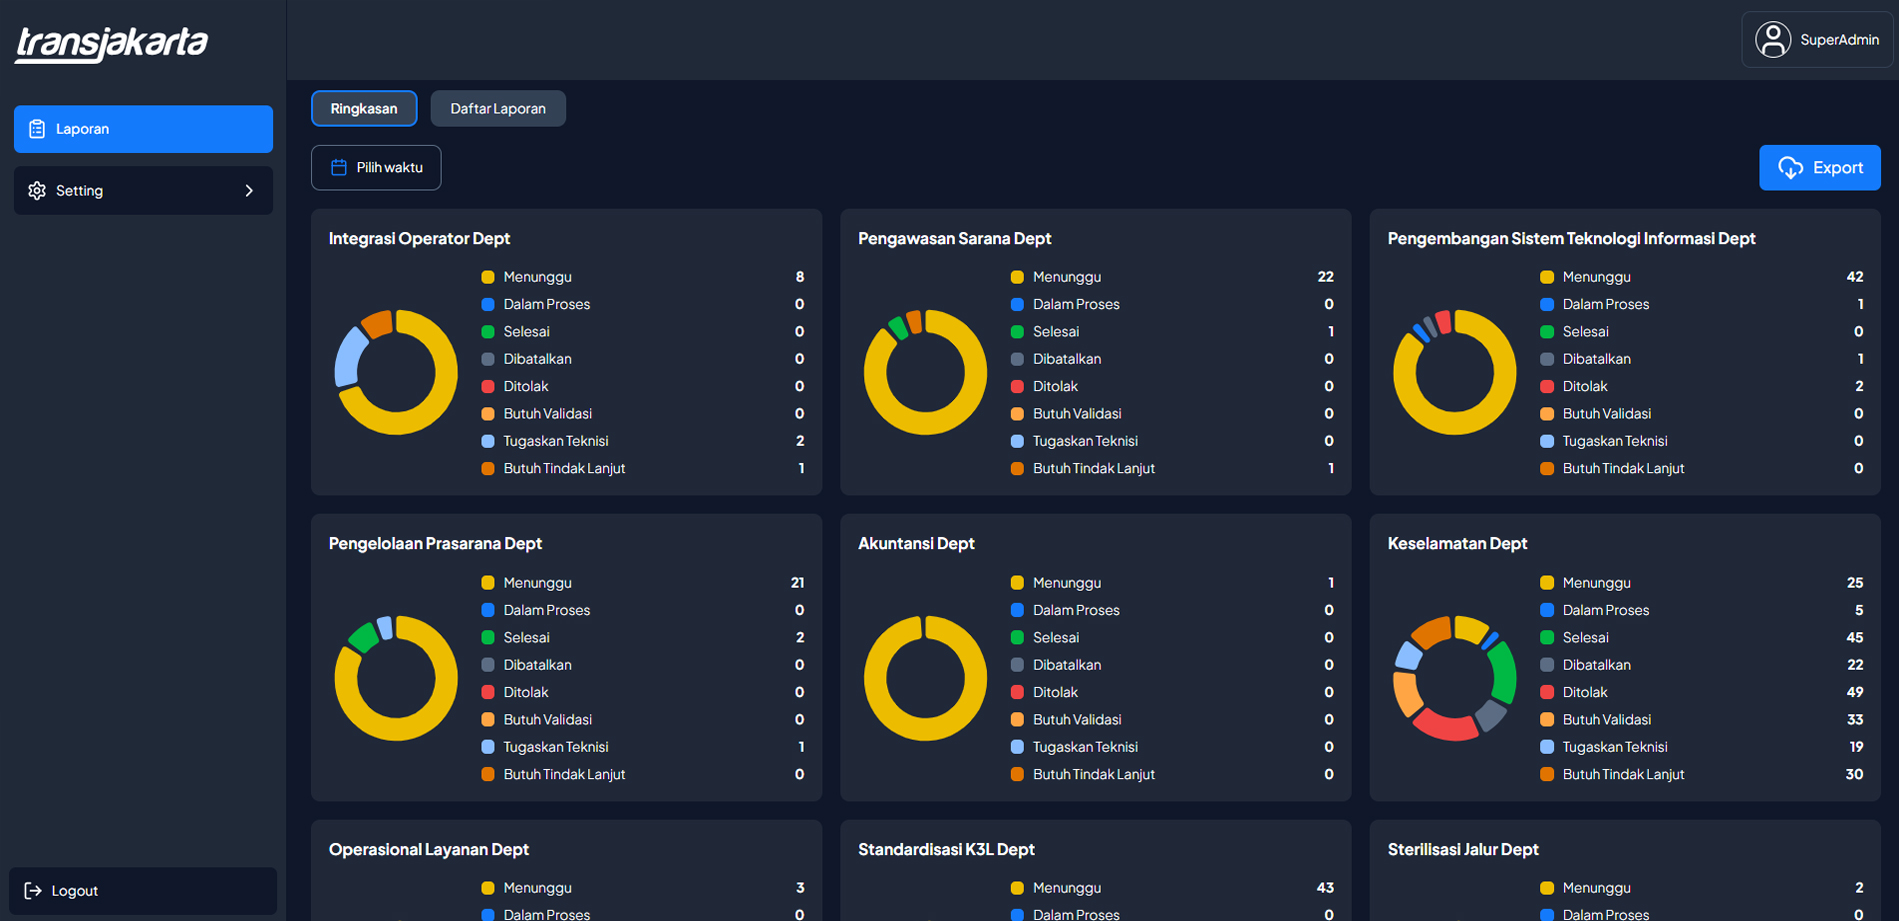Open the Pilih waktu date picker
The height and width of the screenshot is (921, 1899).
pos(376,168)
